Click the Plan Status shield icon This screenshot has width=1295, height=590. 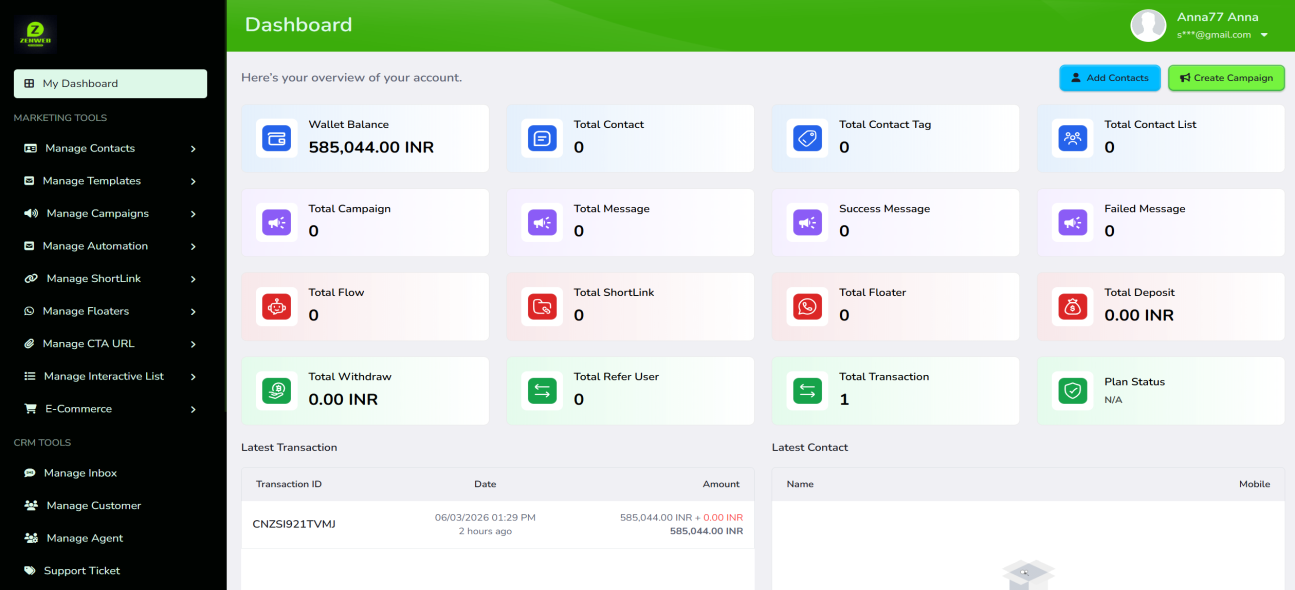1072,390
